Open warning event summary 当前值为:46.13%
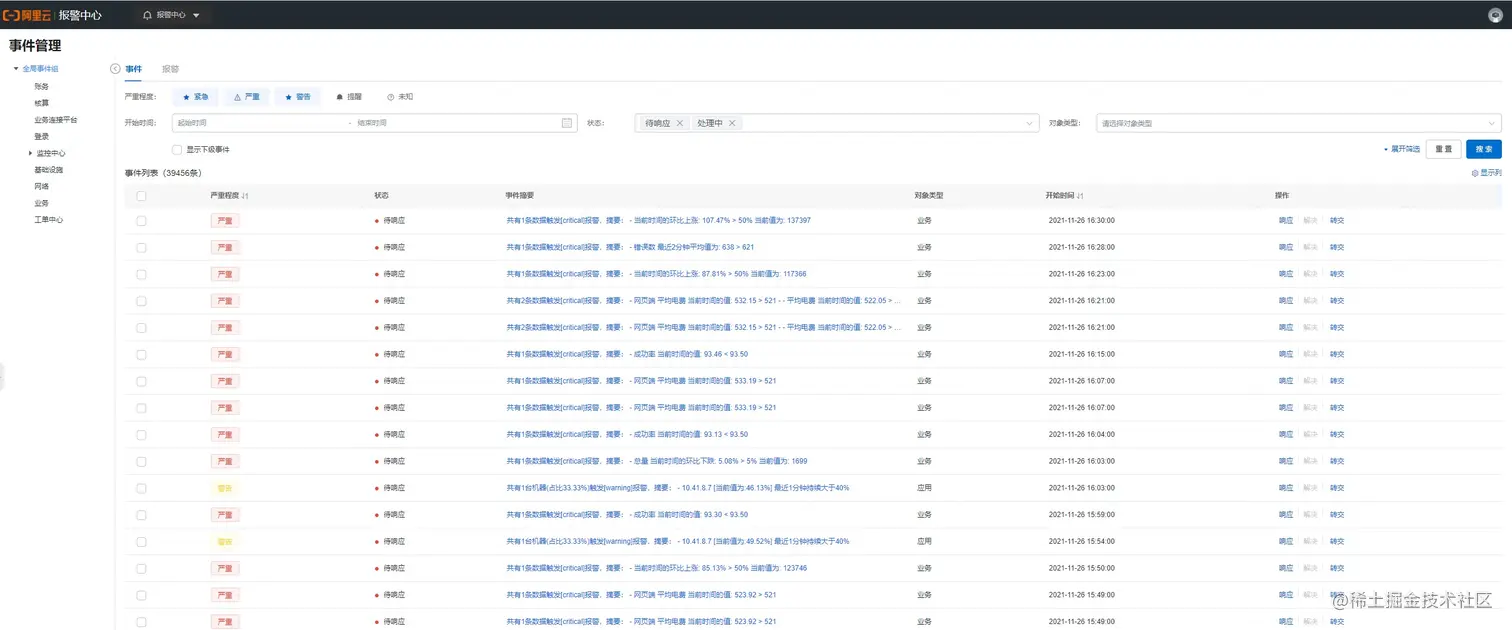Viewport: 1512px width, 630px height. coord(678,487)
